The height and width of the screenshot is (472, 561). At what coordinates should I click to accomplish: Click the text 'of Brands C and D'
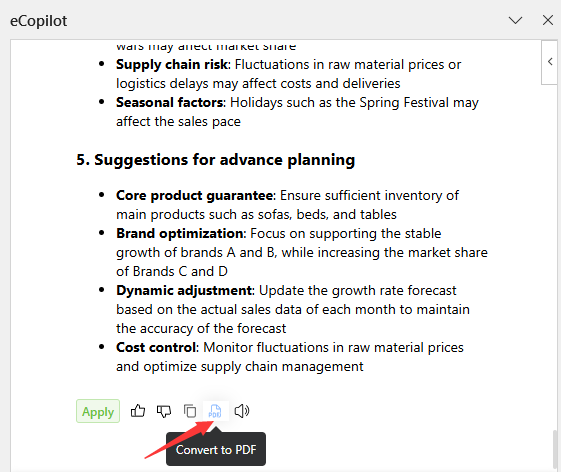172,272
